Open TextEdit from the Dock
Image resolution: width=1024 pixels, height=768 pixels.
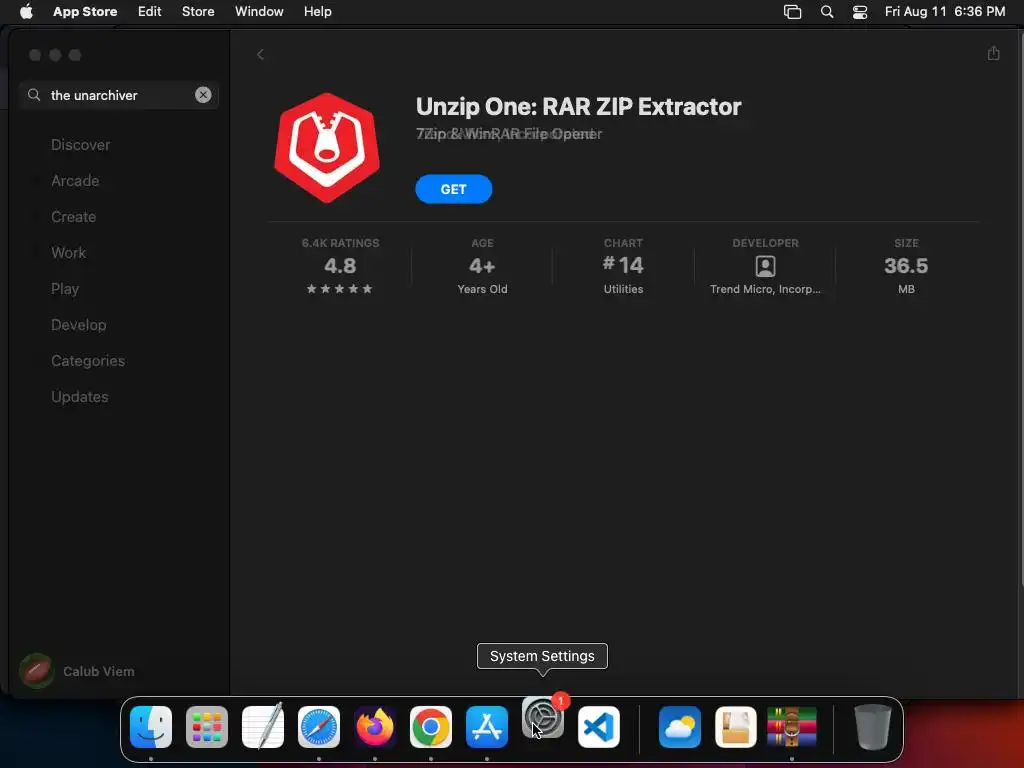pyautogui.click(x=263, y=727)
